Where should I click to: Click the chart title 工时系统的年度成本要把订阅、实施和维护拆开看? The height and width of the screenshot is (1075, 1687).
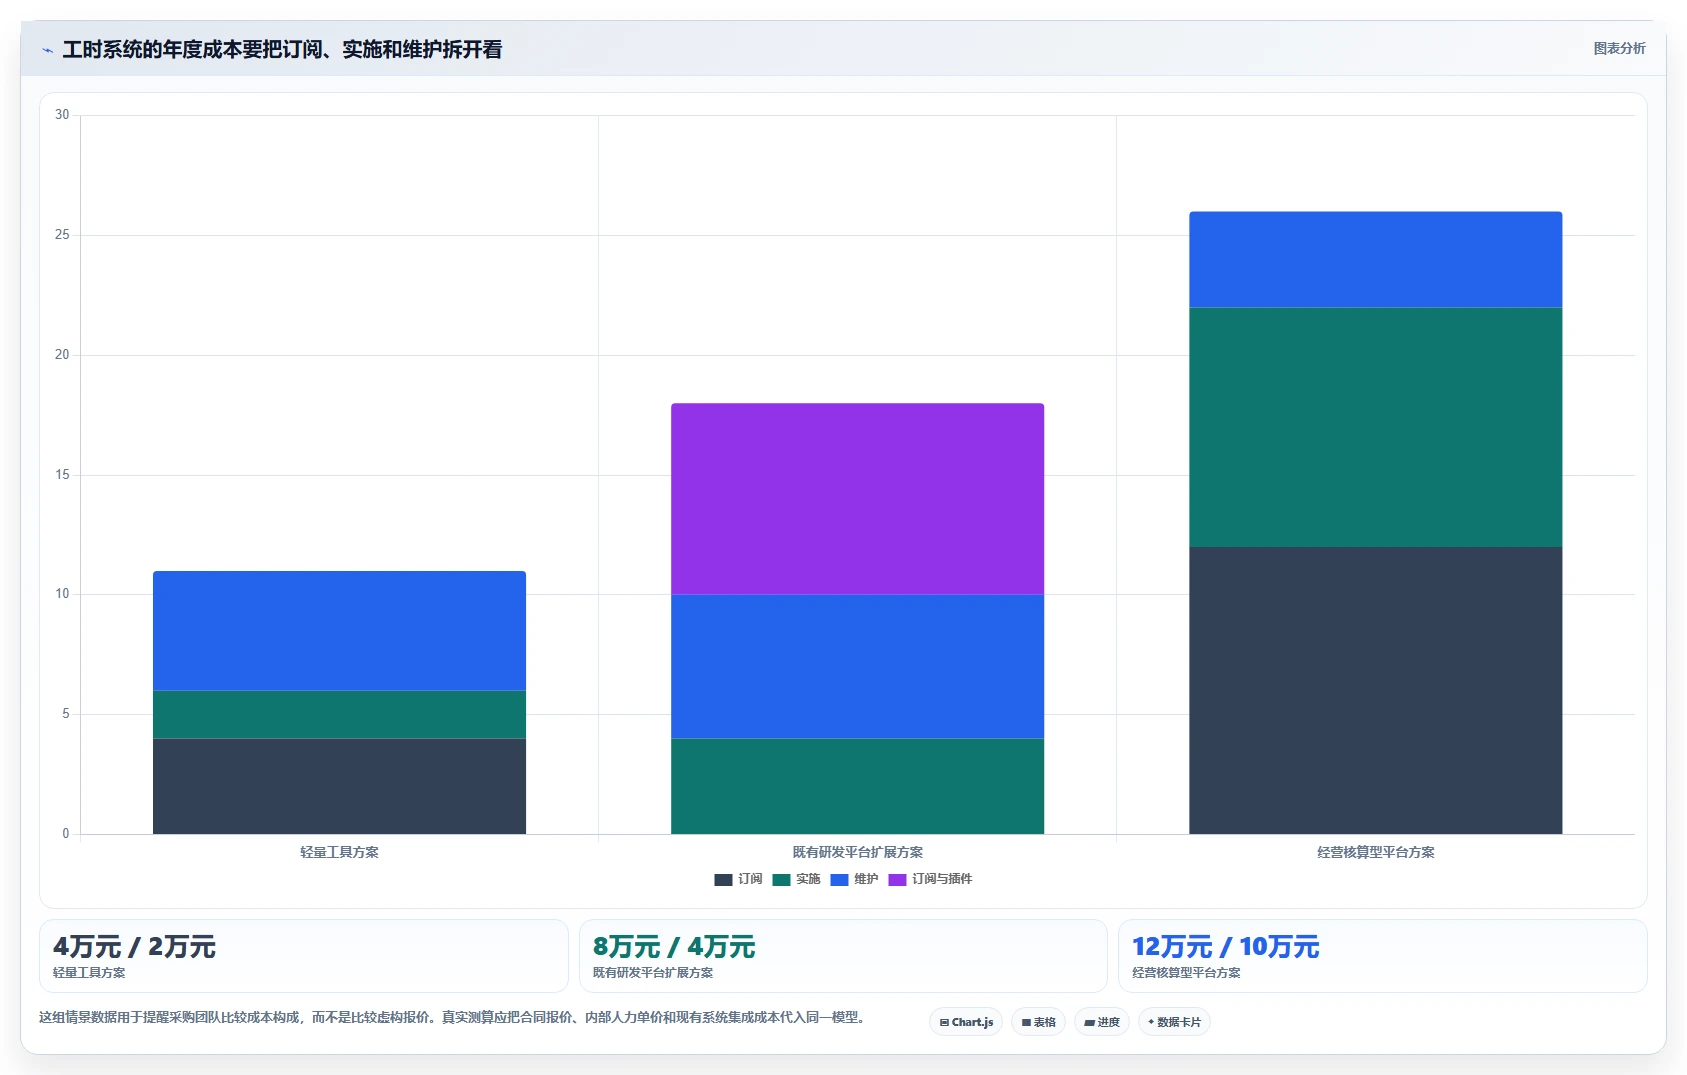coord(282,49)
